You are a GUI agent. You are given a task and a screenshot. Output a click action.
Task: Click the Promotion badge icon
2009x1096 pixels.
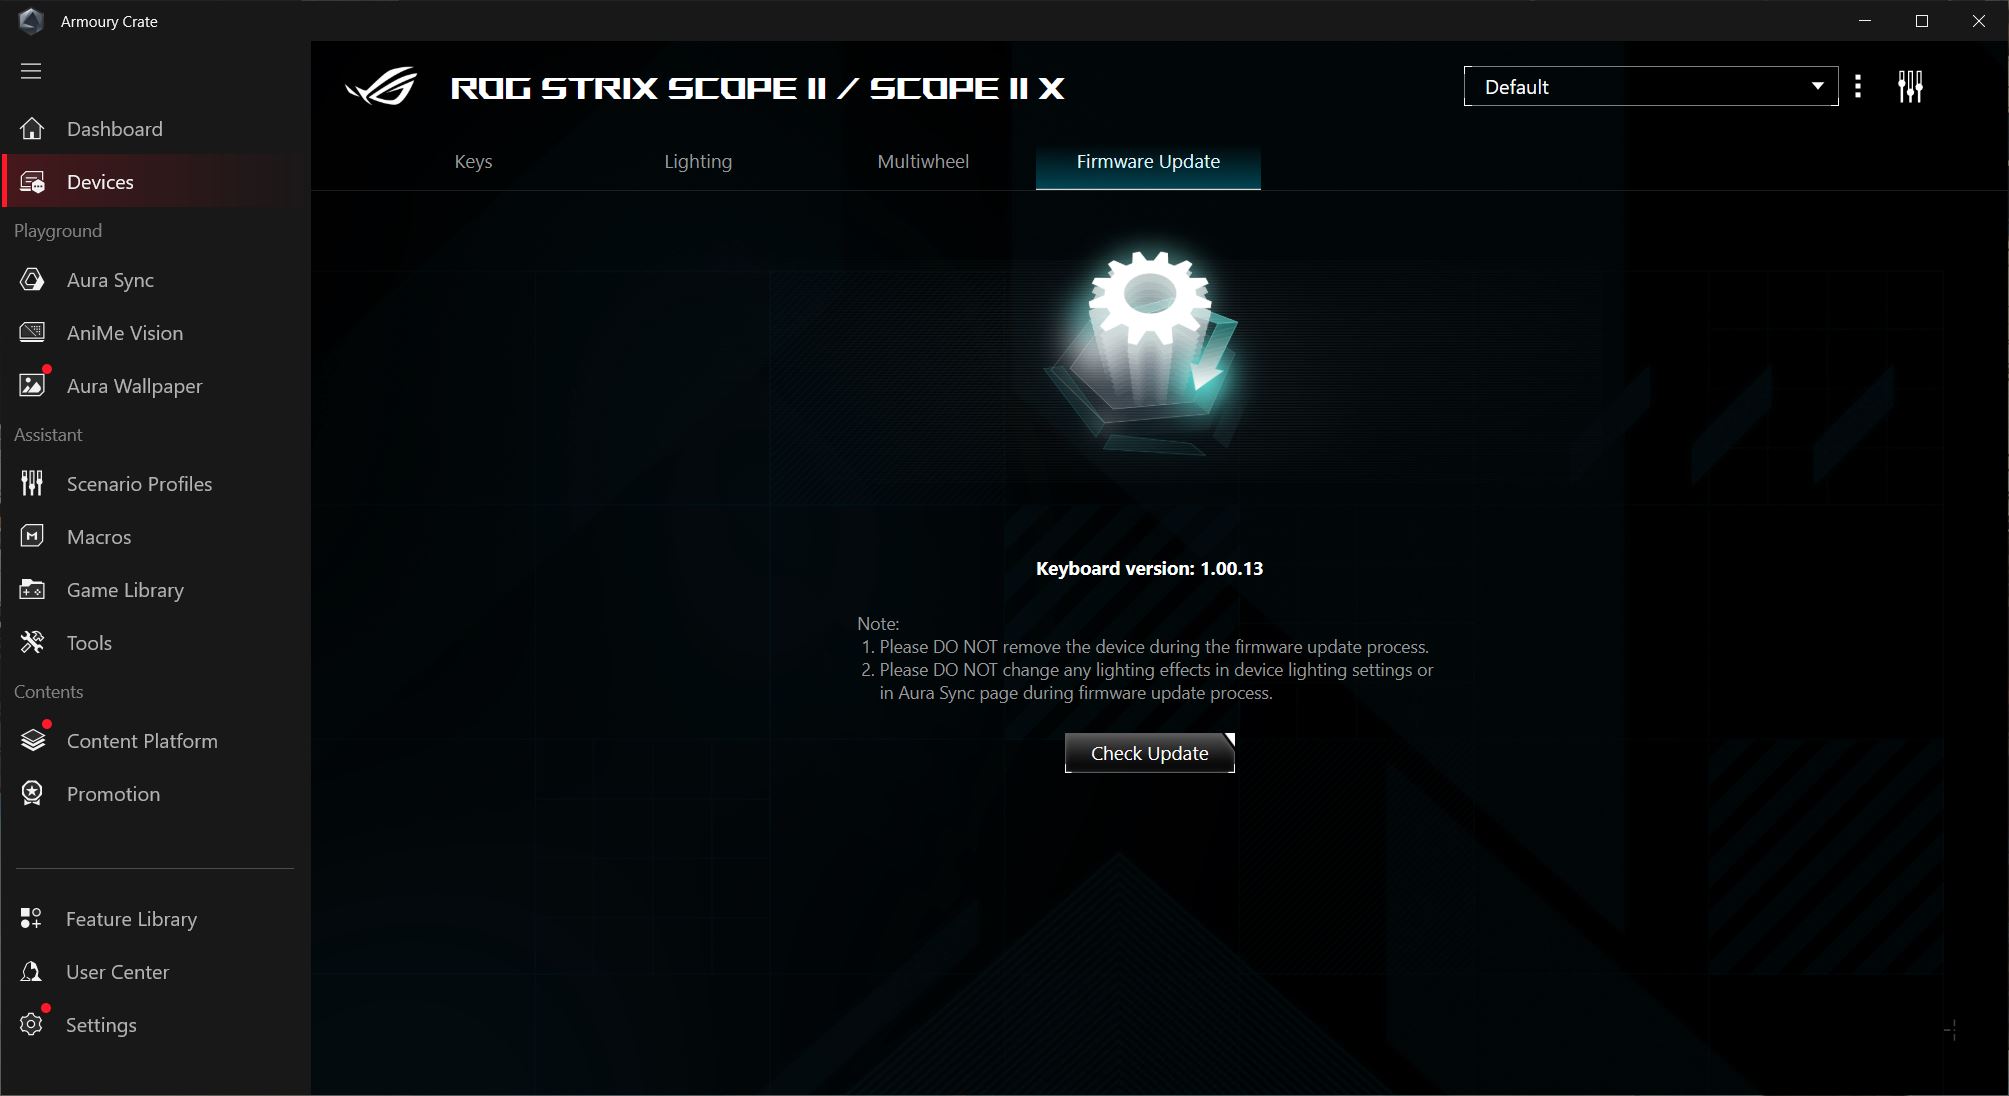(32, 794)
